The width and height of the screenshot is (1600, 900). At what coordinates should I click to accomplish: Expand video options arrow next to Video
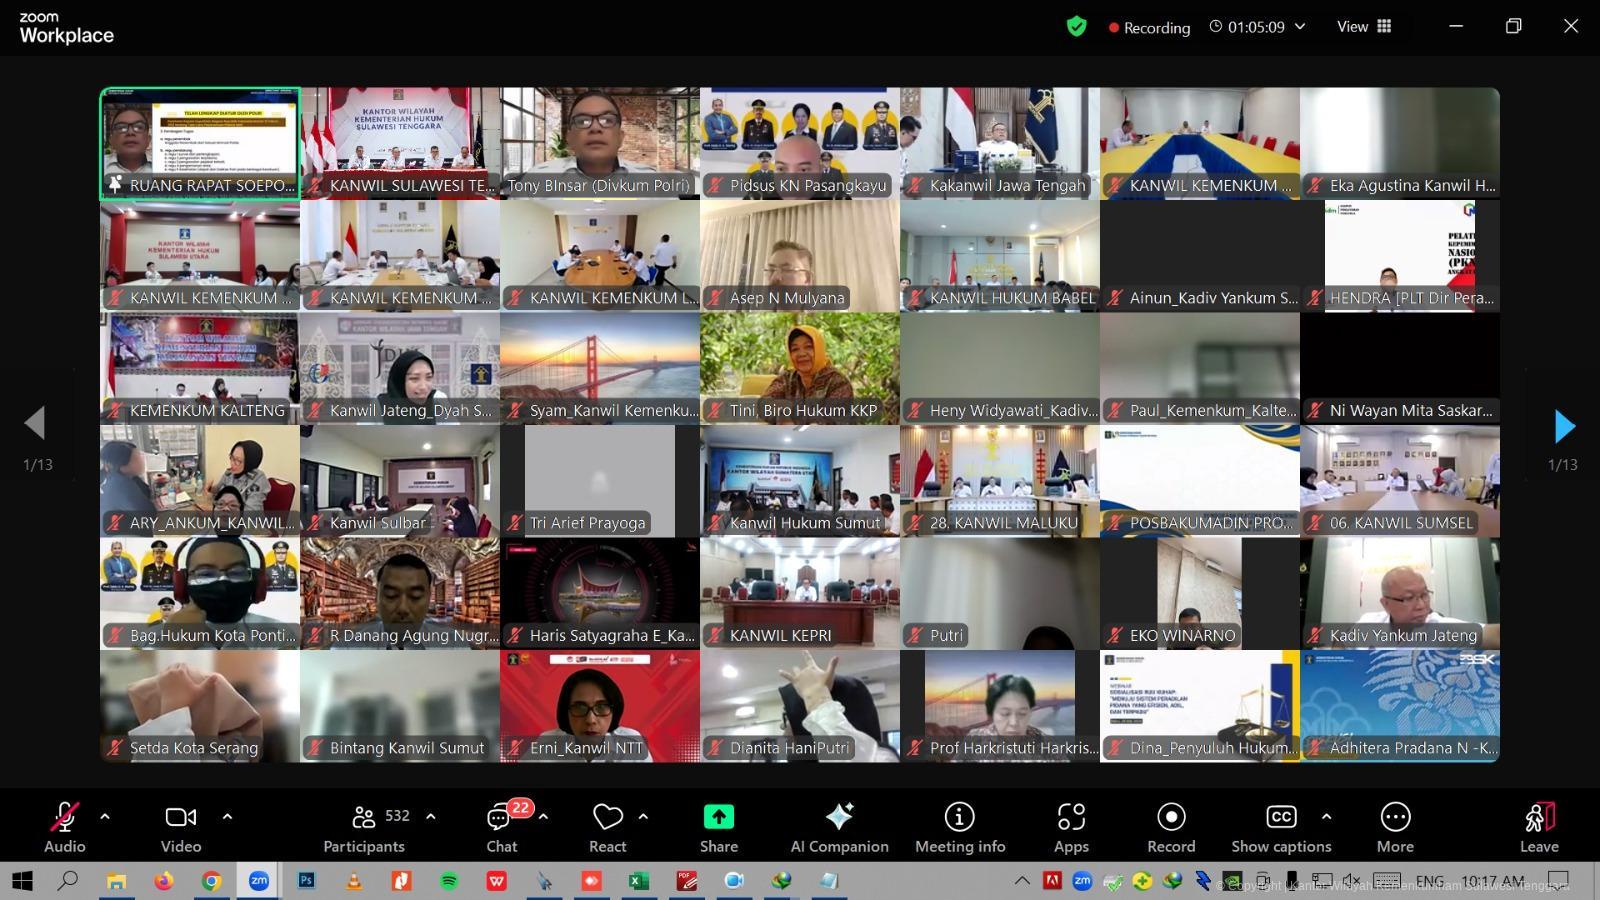(227, 817)
